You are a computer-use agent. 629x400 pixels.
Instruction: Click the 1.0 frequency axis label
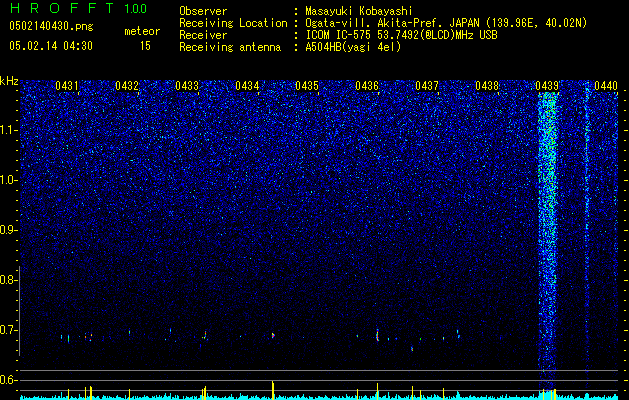click(8, 180)
